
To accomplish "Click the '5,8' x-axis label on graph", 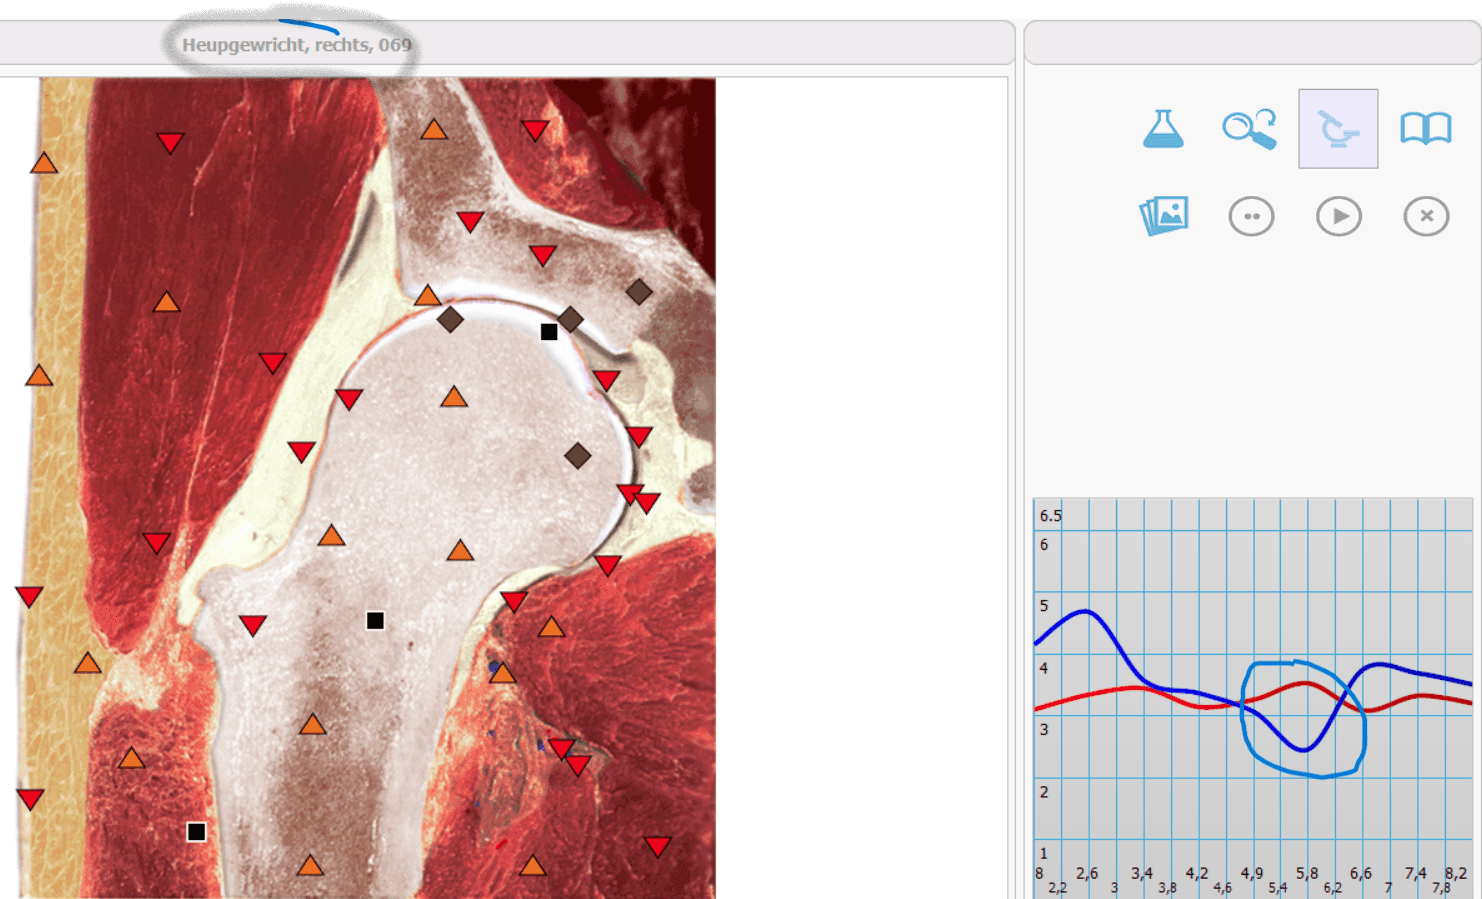I will tap(1306, 873).
